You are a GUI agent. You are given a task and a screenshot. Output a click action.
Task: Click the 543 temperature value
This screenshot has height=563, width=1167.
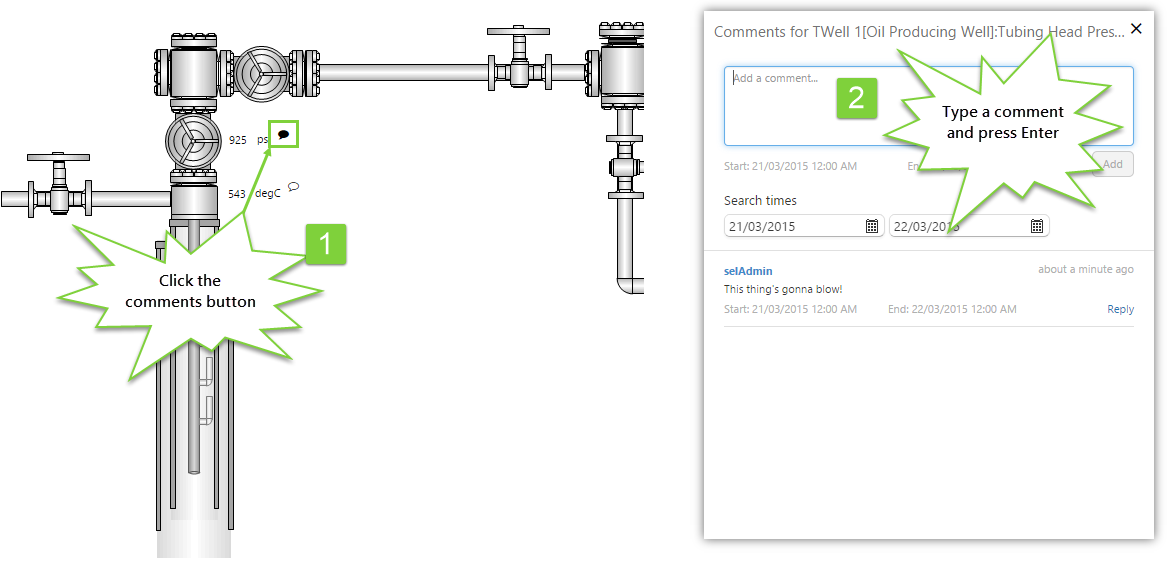click(x=236, y=194)
